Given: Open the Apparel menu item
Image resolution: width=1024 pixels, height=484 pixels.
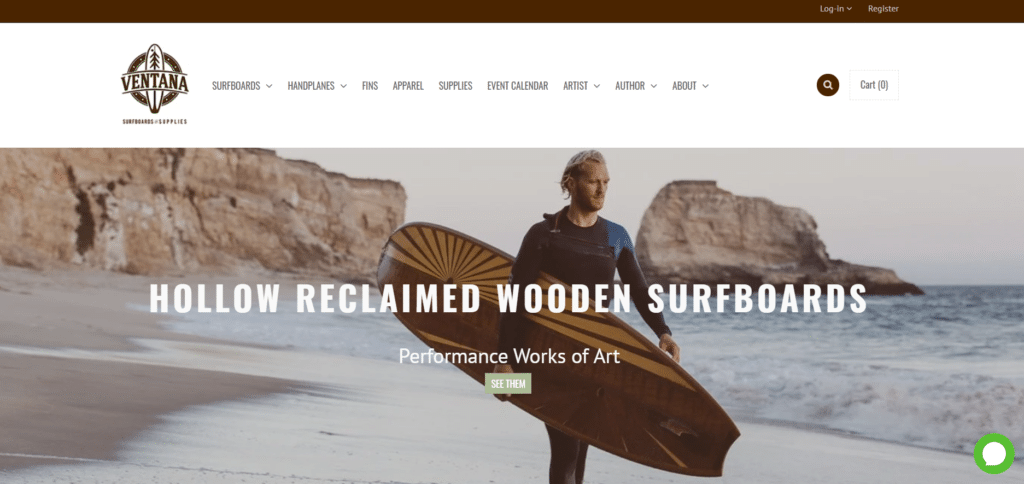Looking at the screenshot, I should click(408, 86).
